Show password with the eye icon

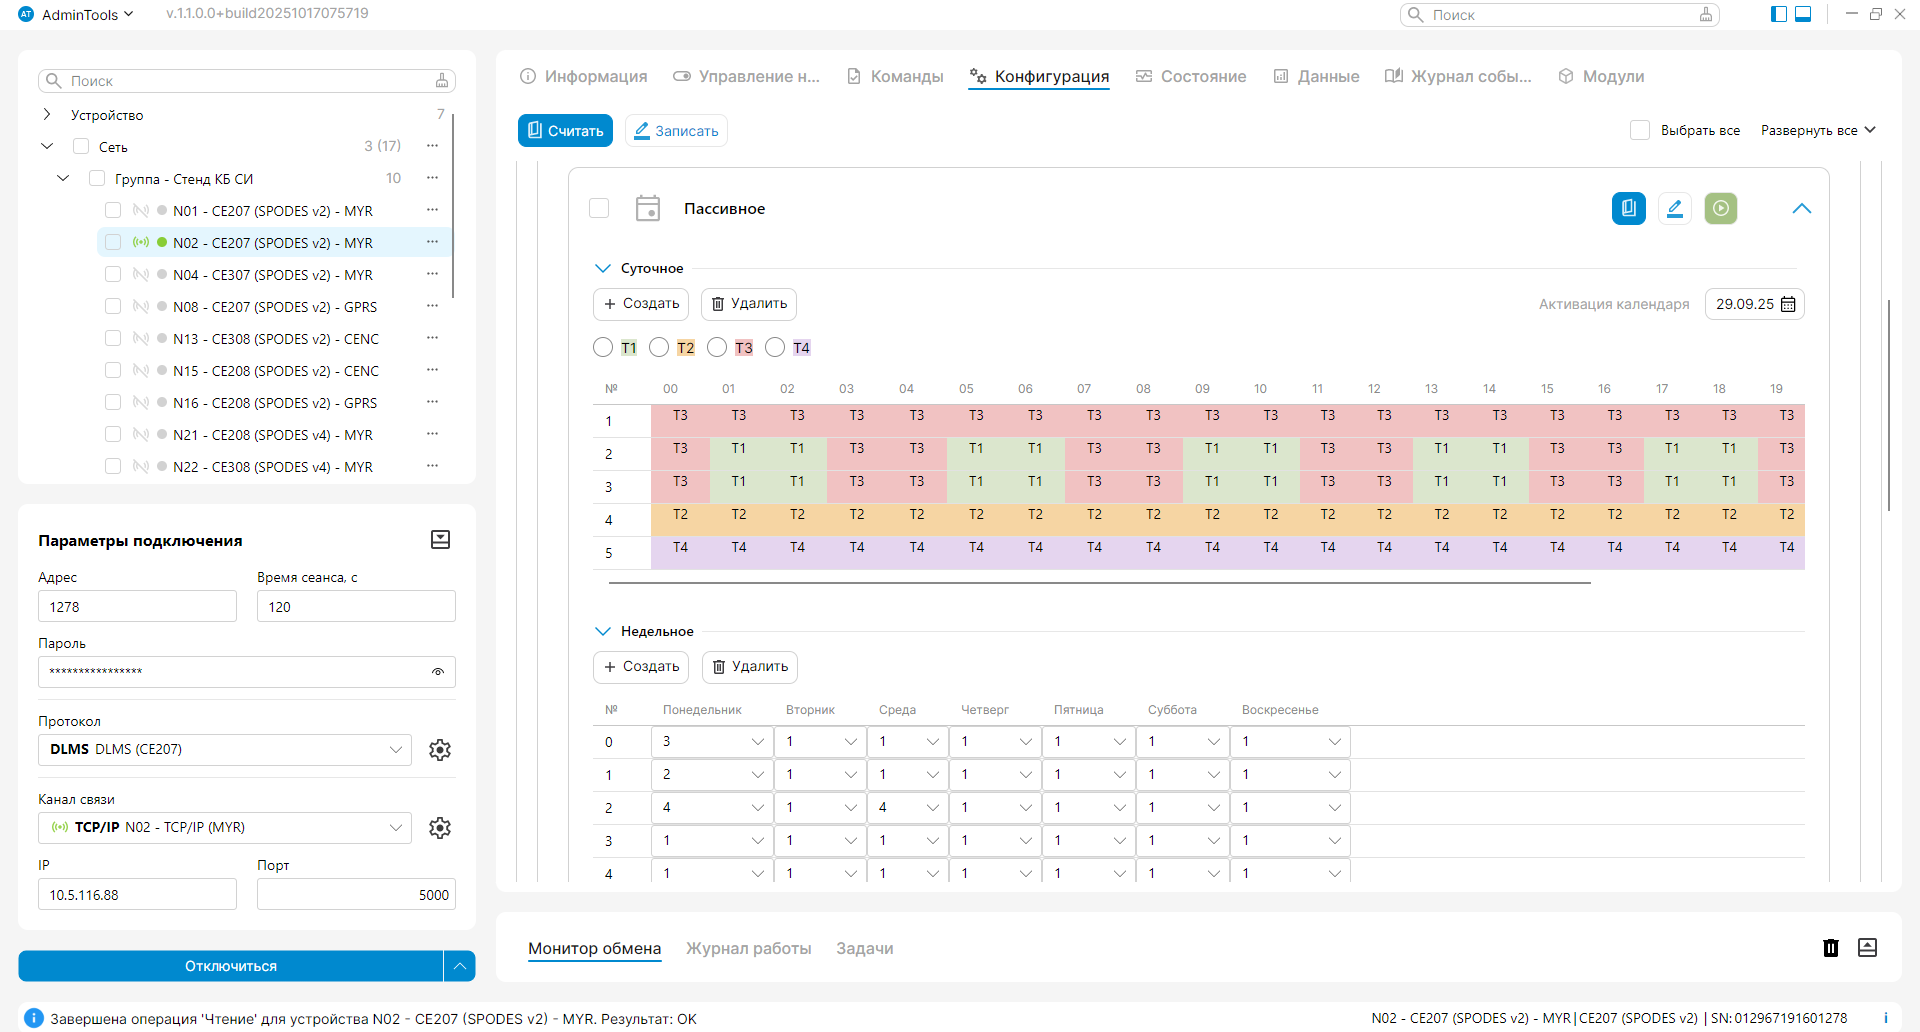tap(438, 672)
